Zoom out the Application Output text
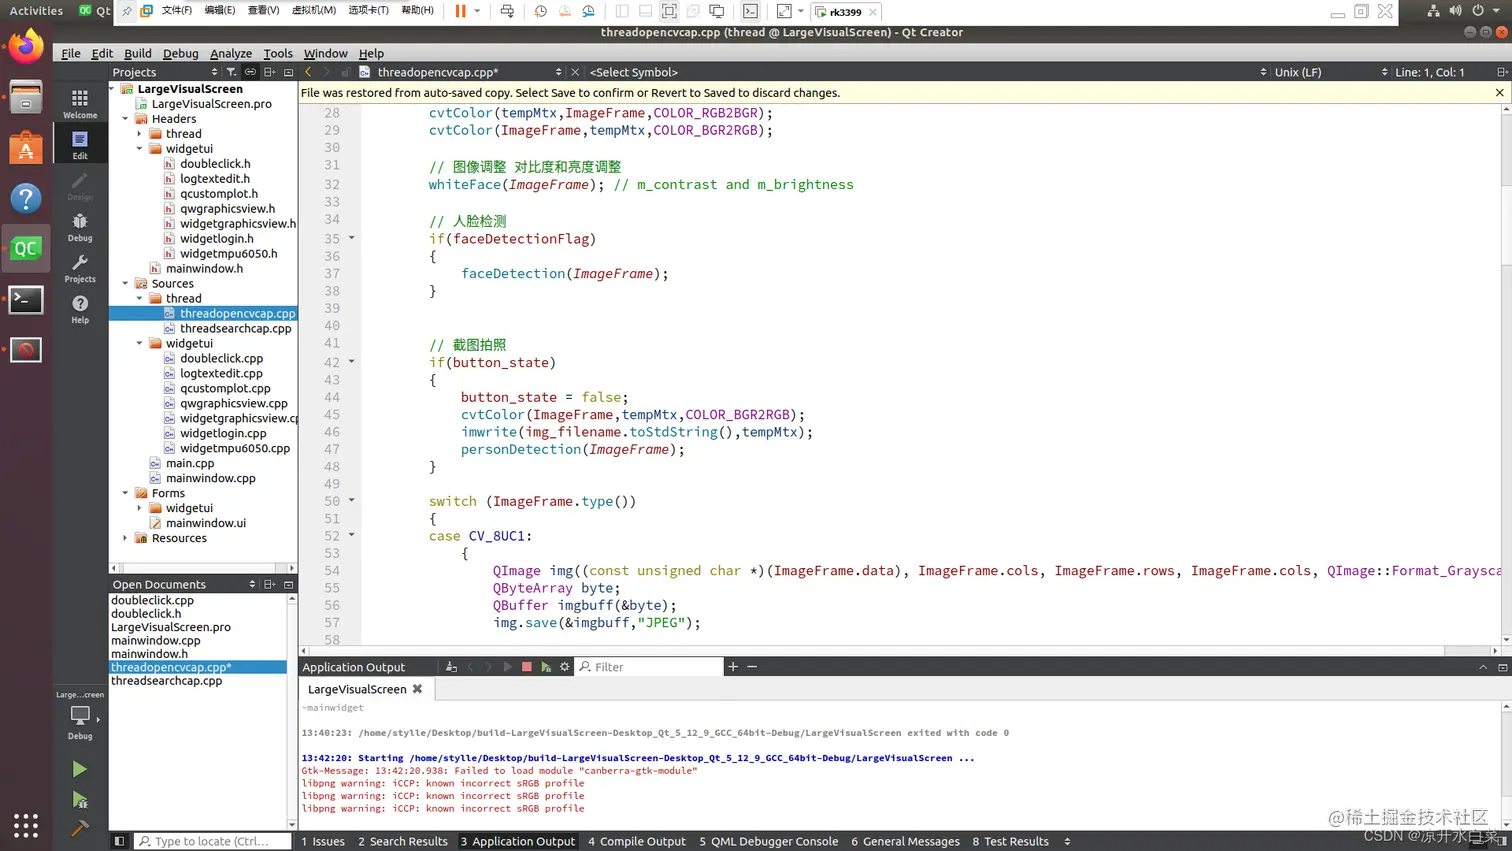1512x851 pixels. click(x=752, y=667)
